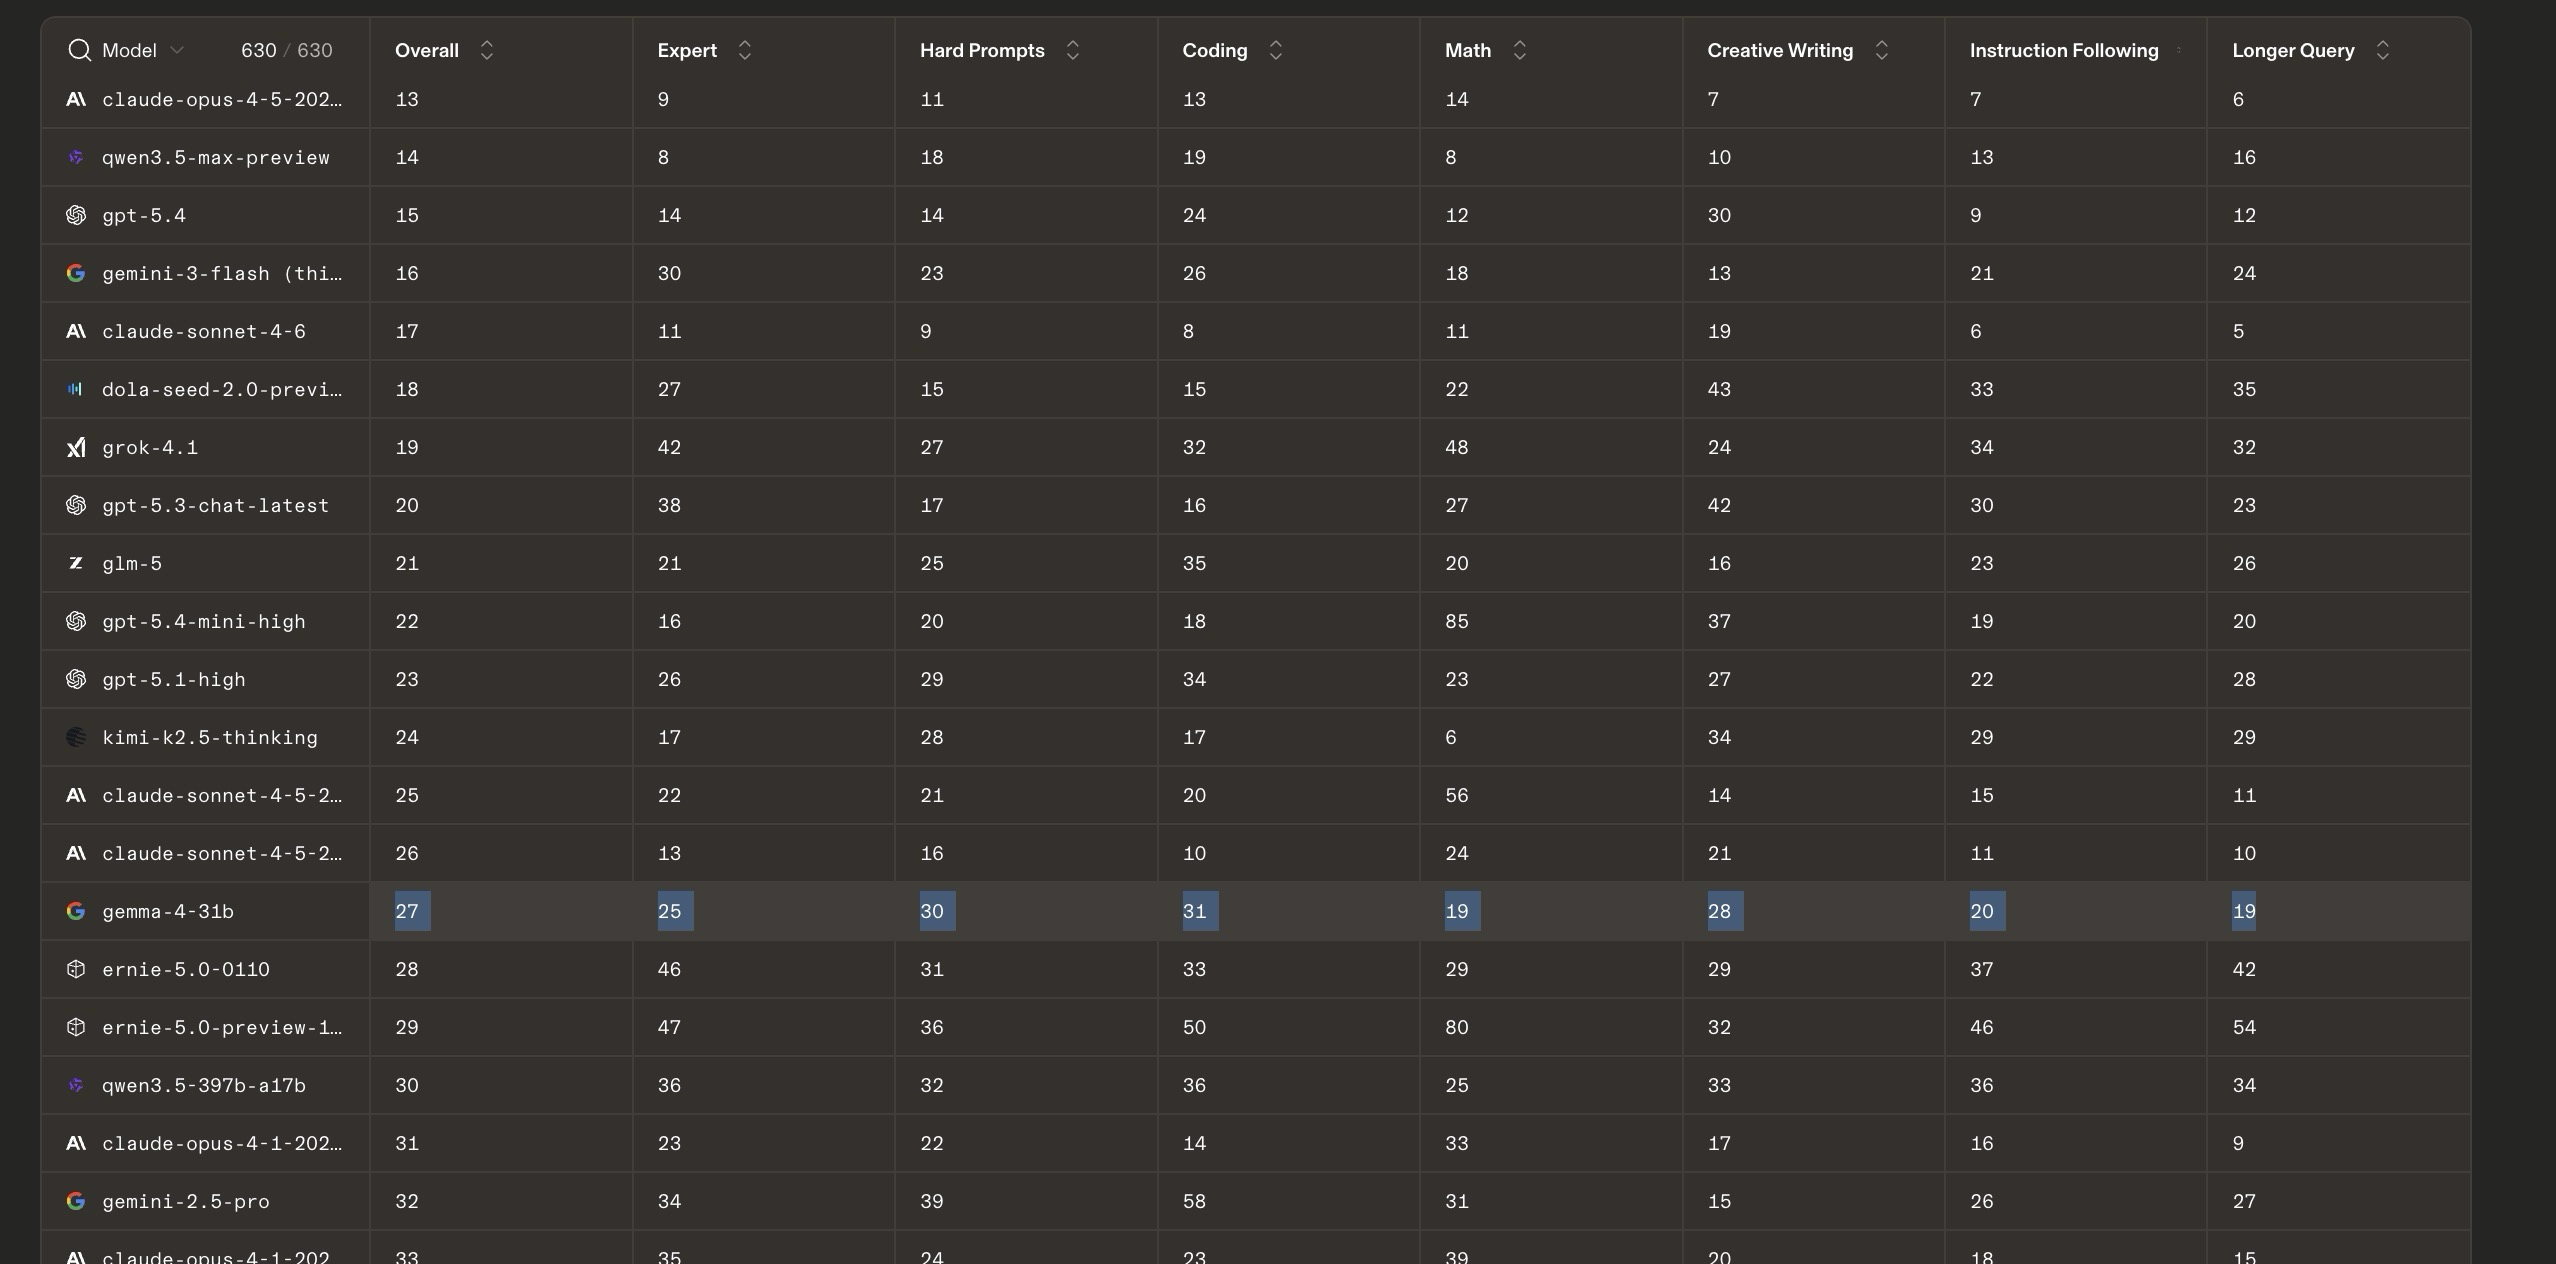
Task: Click the glm-5 model name
Action: 132,563
